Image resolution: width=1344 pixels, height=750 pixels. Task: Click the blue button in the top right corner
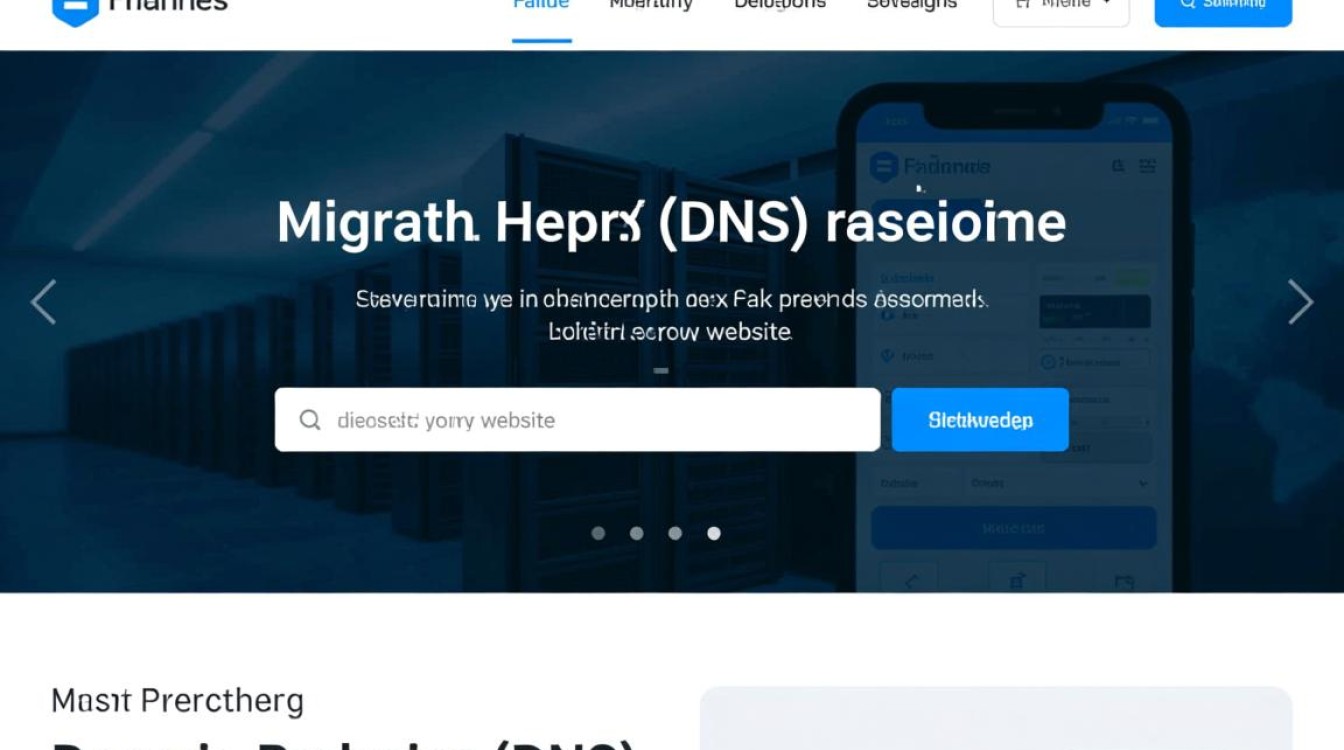coord(1223,8)
